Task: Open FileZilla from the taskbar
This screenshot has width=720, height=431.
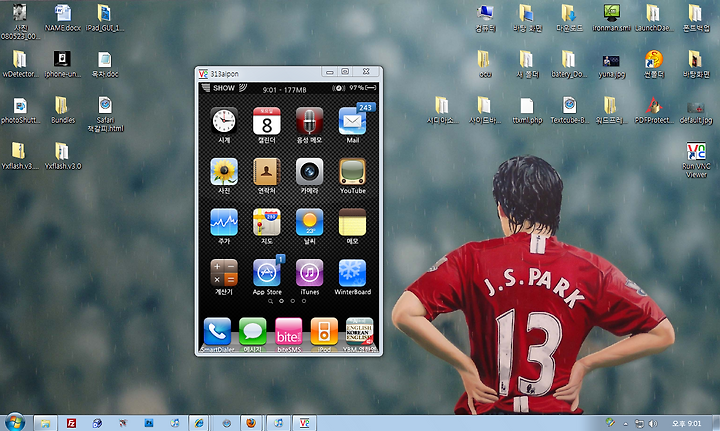Action: pos(71,423)
